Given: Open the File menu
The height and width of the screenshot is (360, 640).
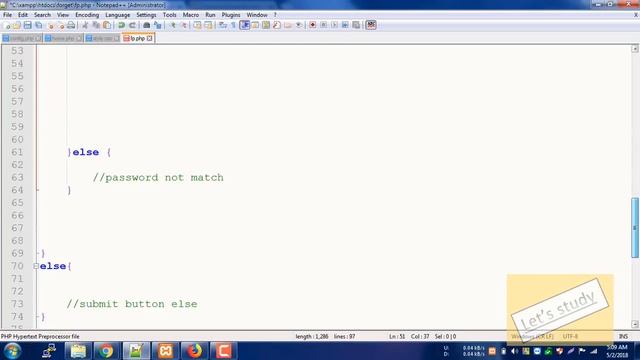Looking at the screenshot, I should coord(7,15).
